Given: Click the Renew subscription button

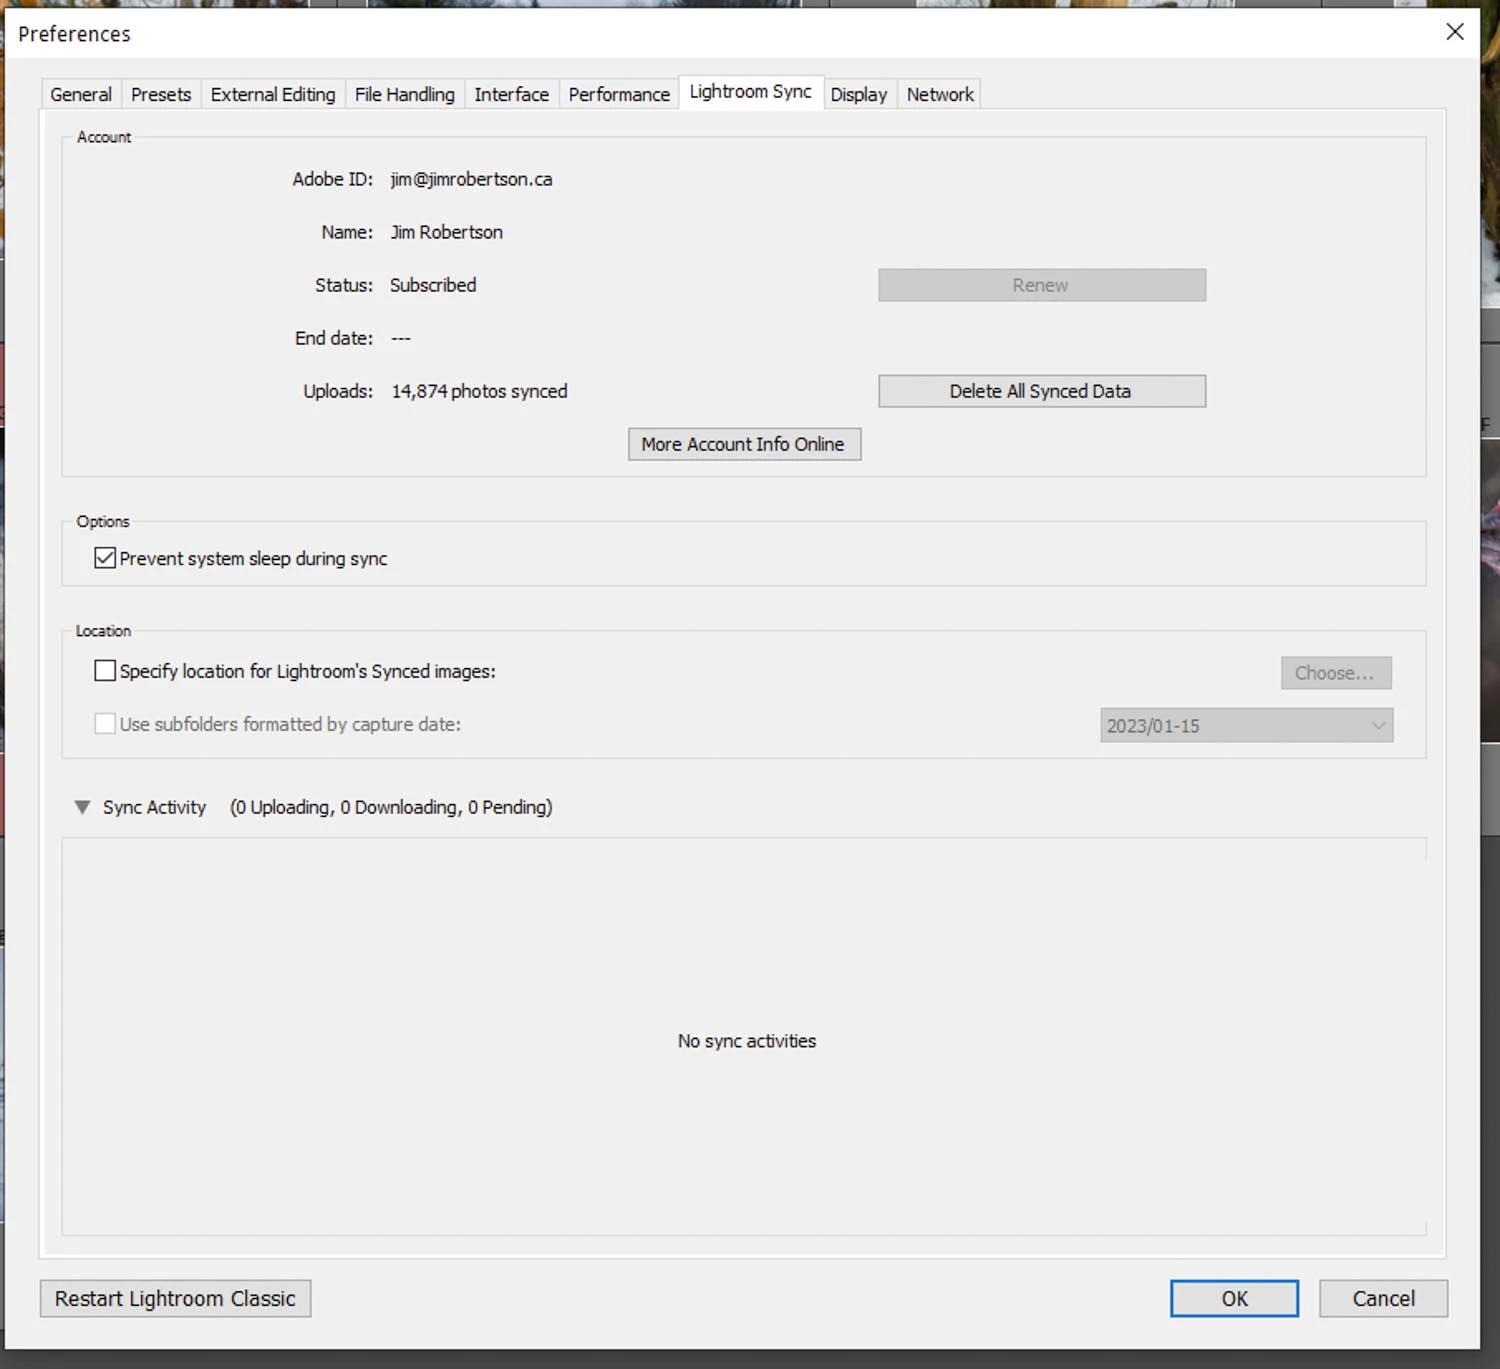Looking at the screenshot, I should click(x=1042, y=285).
